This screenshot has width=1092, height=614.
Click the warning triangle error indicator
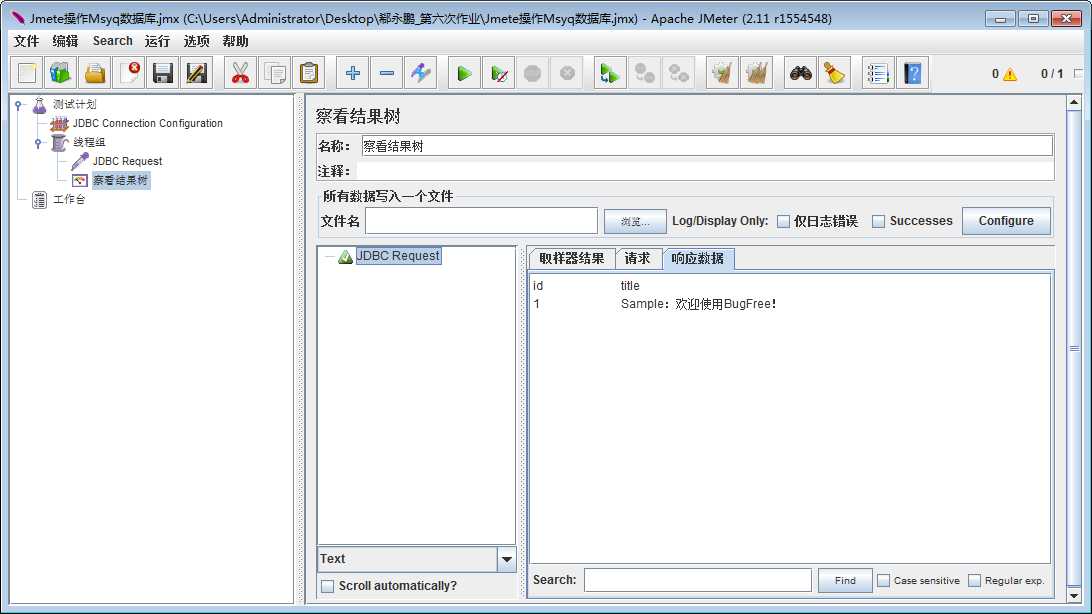[1009, 74]
